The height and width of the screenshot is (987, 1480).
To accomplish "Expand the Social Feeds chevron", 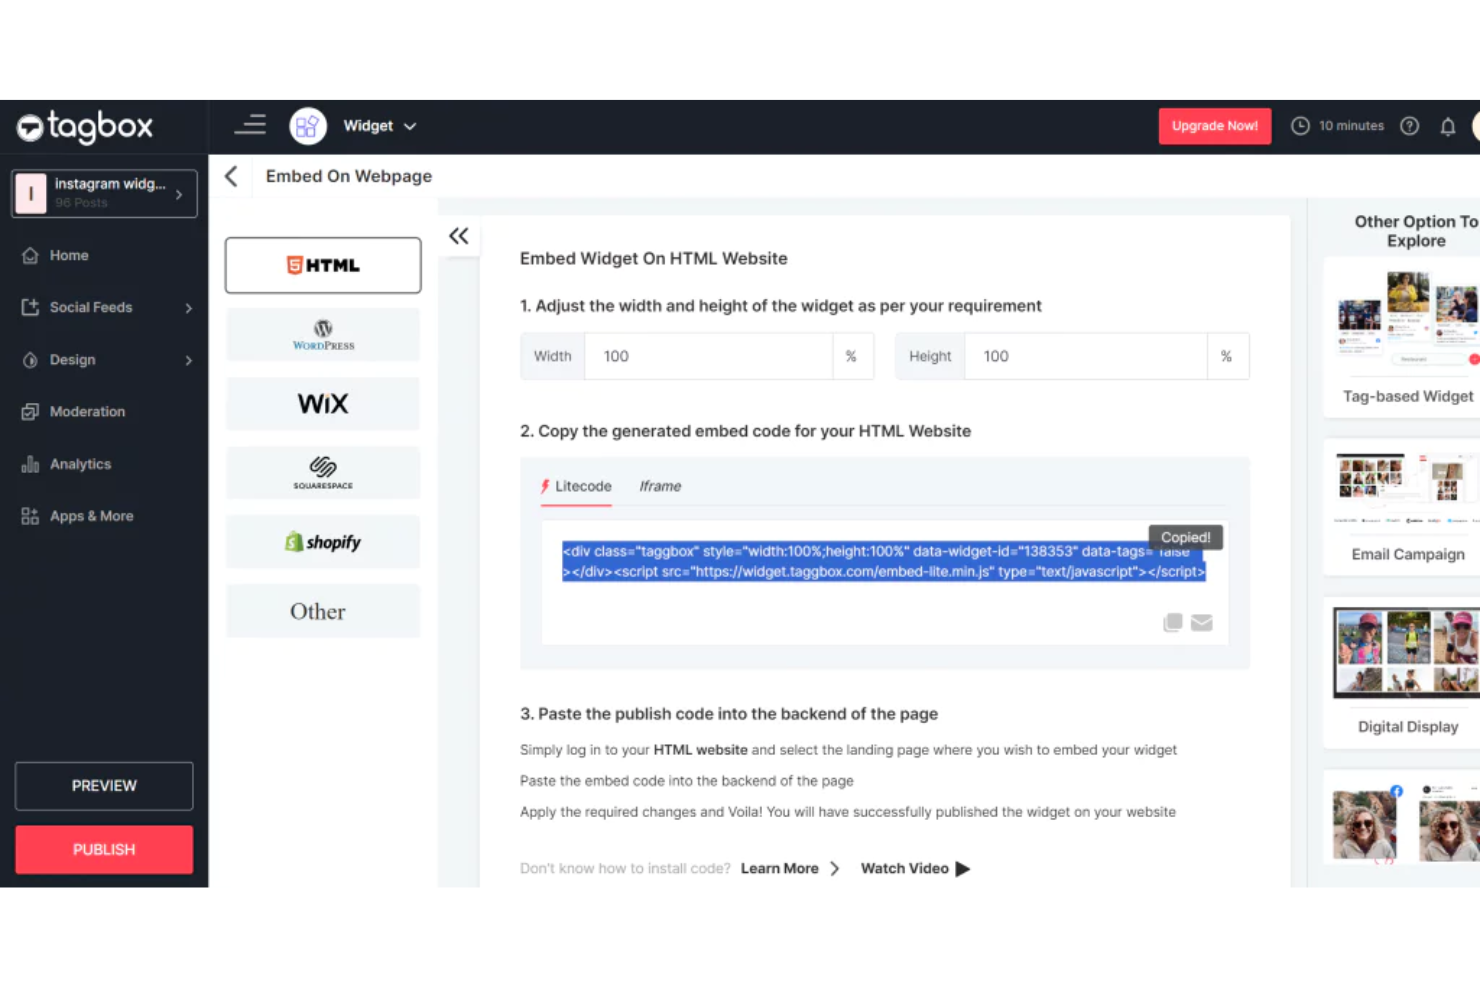I will point(188,308).
